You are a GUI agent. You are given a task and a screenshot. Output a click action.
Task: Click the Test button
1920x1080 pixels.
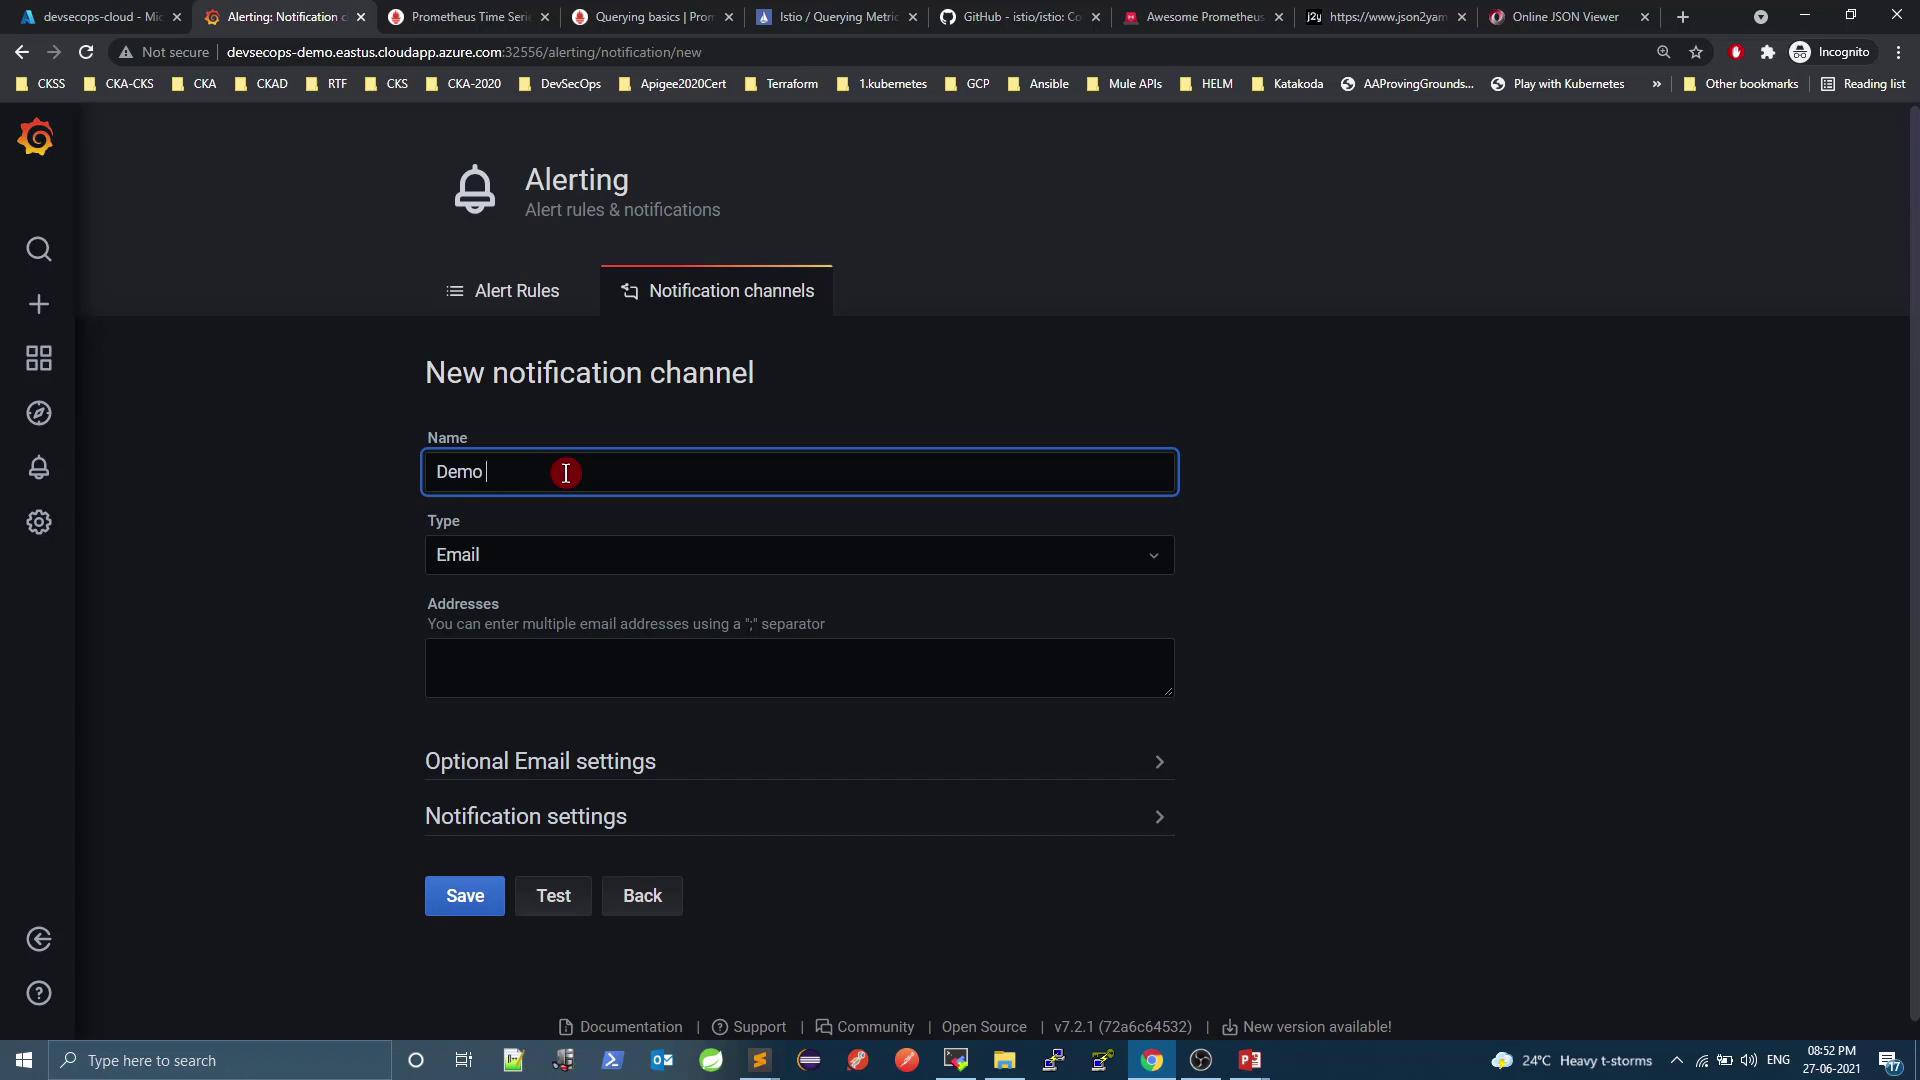(x=553, y=896)
